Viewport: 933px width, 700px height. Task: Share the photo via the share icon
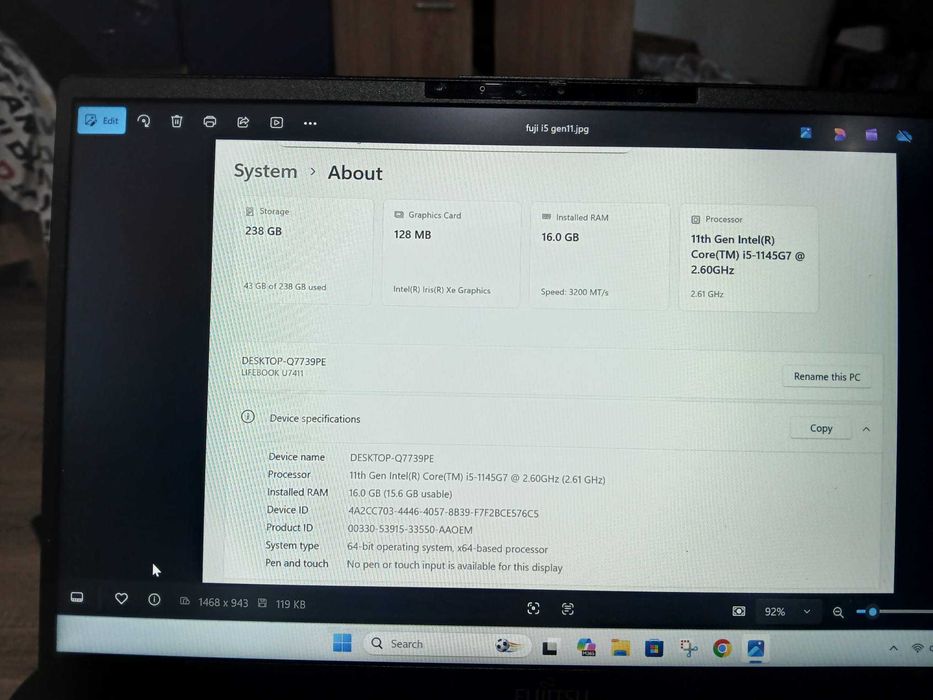tap(243, 123)
